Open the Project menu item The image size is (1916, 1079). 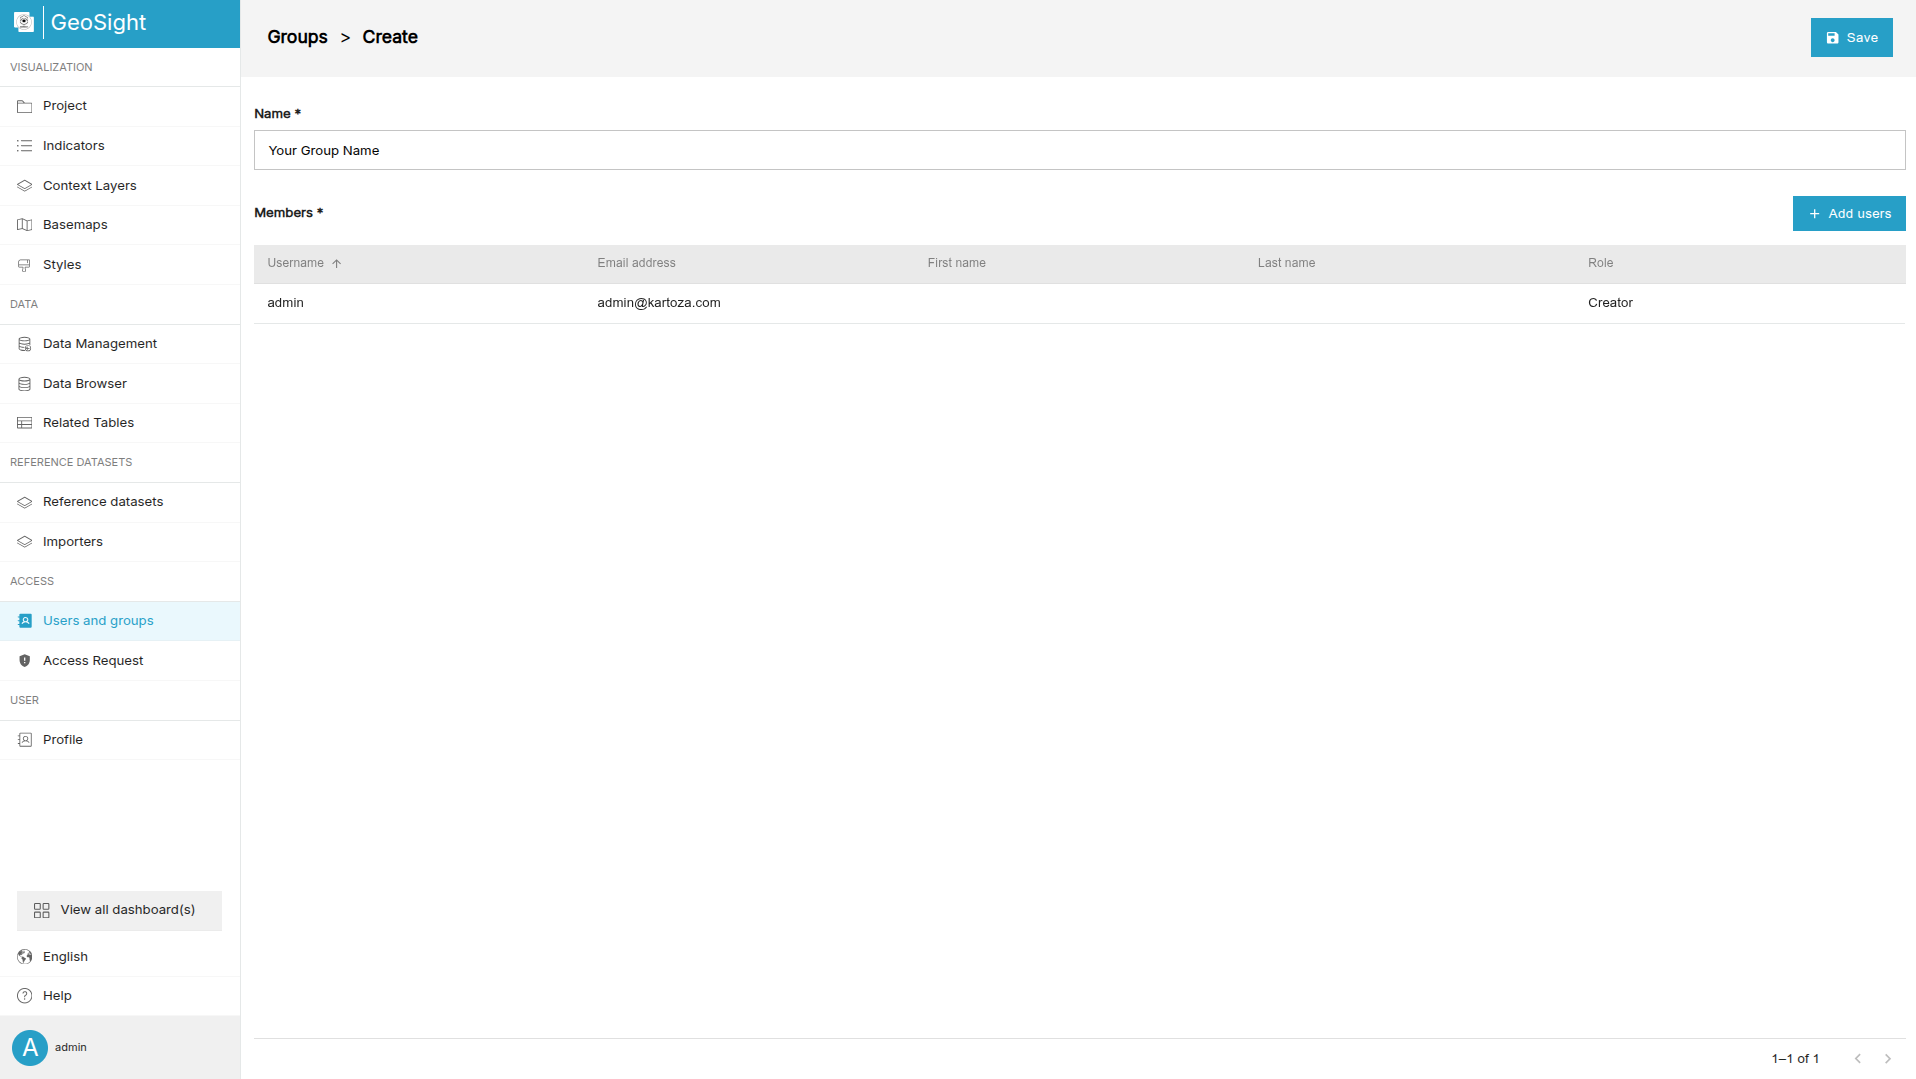tap(120, 106)
